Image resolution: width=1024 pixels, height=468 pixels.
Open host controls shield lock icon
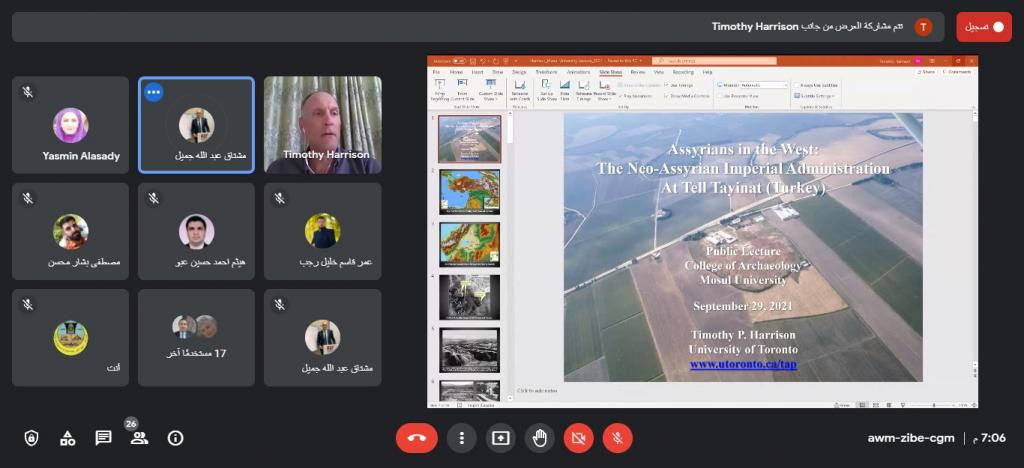(x=31, y=437)
